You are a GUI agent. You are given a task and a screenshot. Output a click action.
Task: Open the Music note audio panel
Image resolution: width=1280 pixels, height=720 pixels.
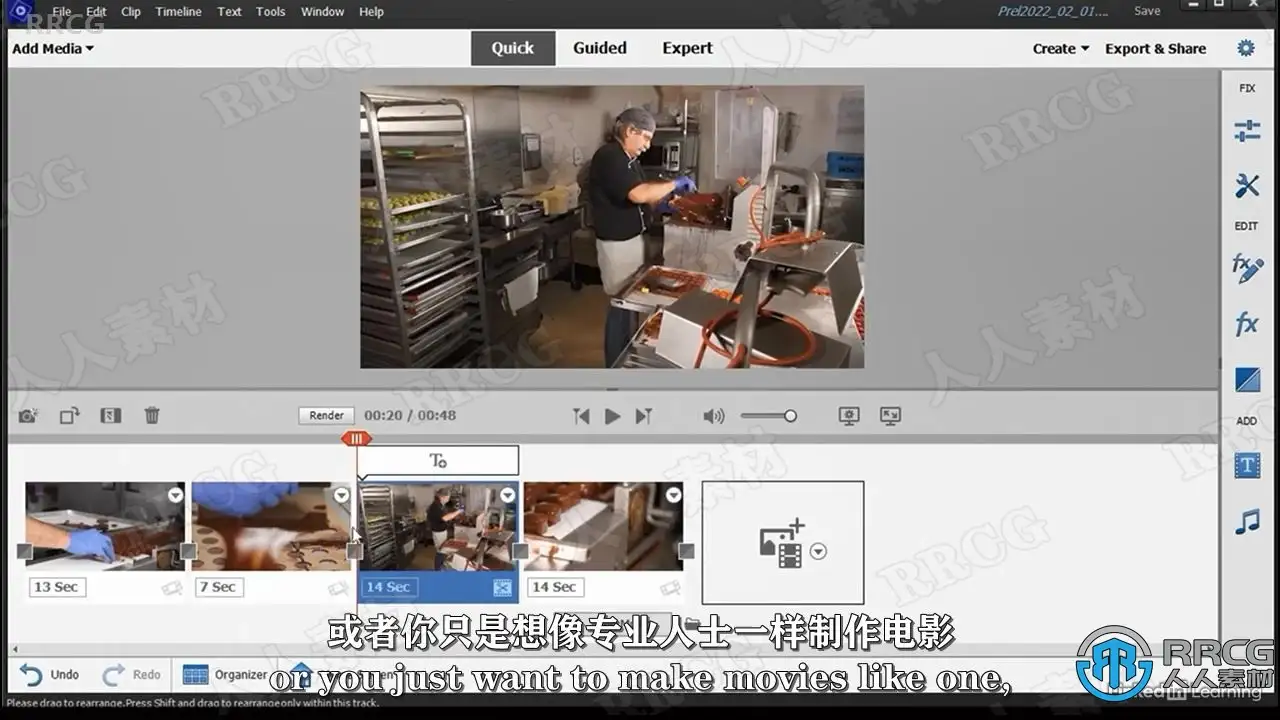pos(1246,521)
